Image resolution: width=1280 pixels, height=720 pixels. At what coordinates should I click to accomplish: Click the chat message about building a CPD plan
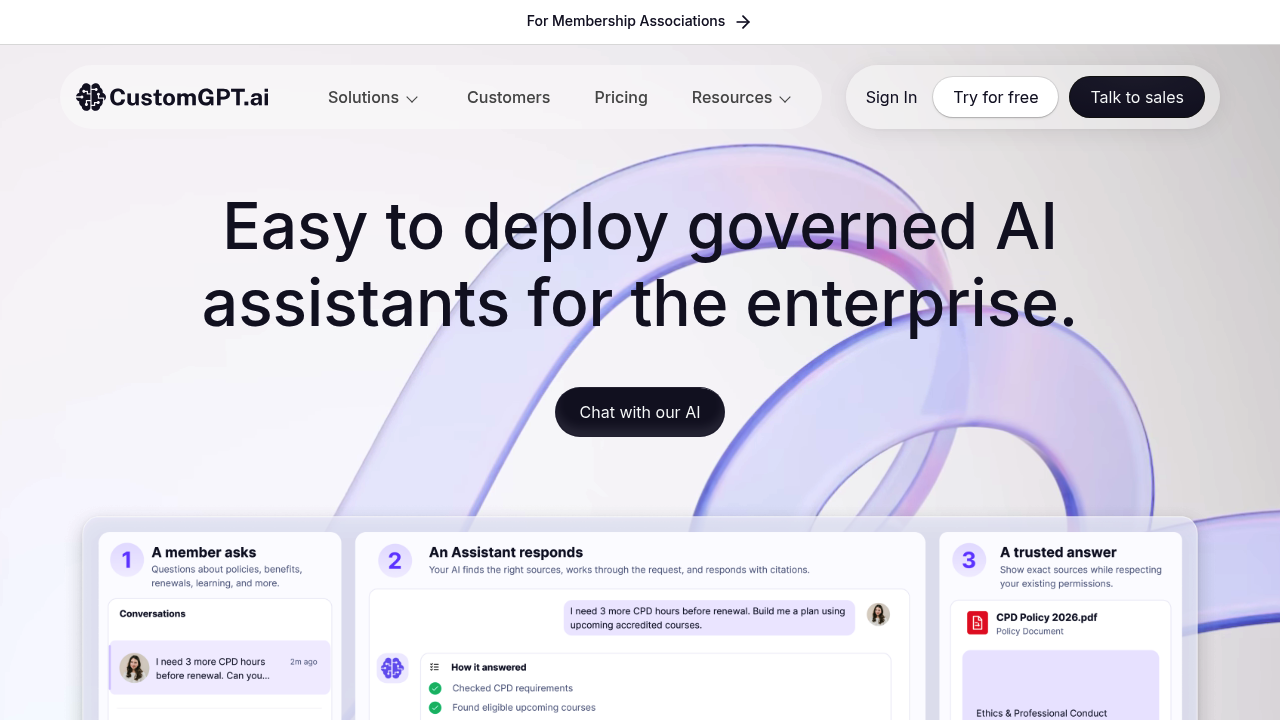708,618
